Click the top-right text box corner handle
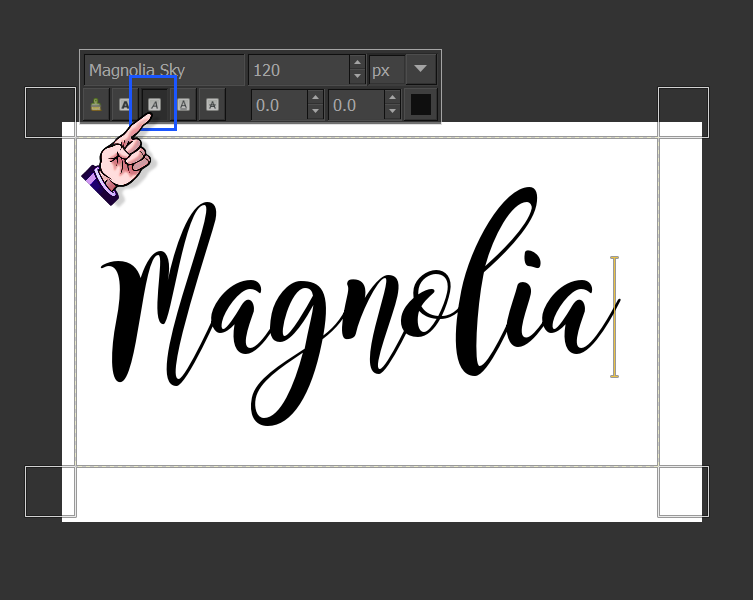 pos(683,112)
